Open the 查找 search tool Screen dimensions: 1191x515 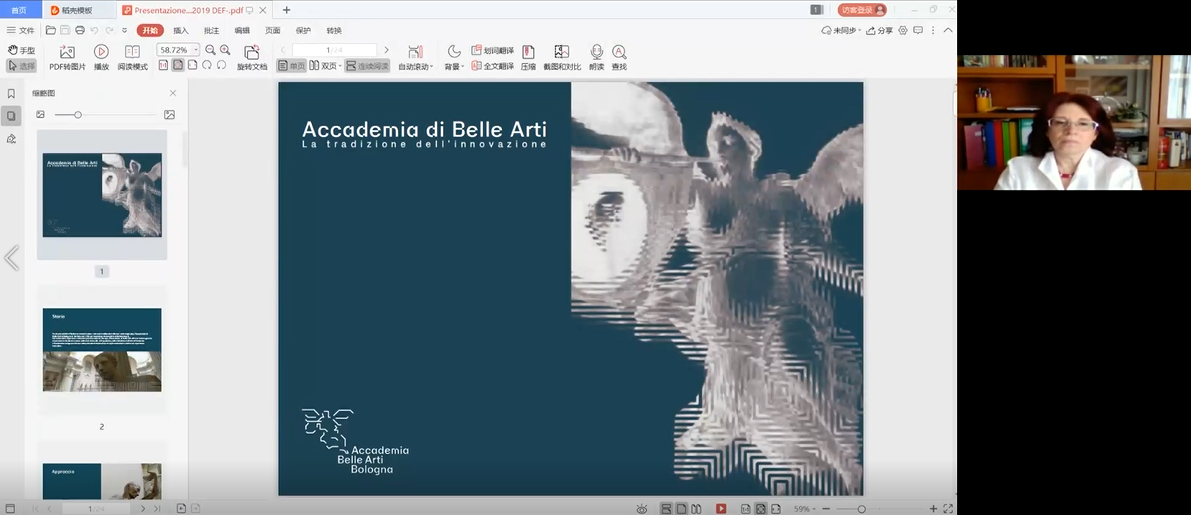click(x=619, y=52)
